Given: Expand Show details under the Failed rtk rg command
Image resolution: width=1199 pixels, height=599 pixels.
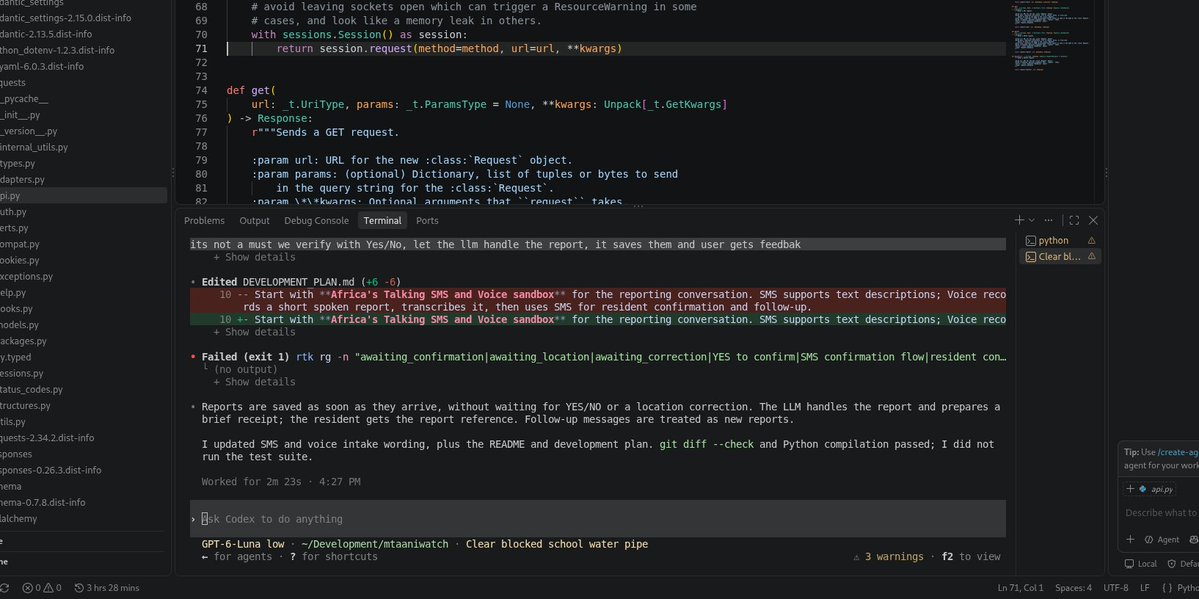Looking at the screenshot, I should 254,382.
